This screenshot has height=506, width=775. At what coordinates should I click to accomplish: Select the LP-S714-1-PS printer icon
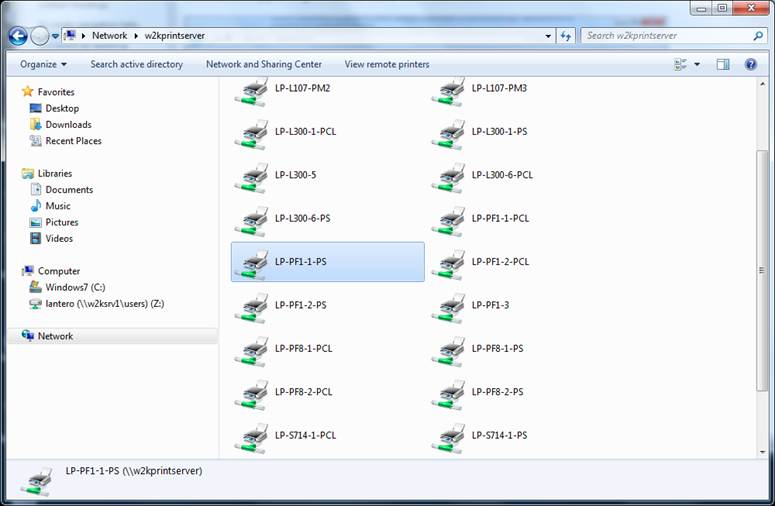(x=447, y=438)
